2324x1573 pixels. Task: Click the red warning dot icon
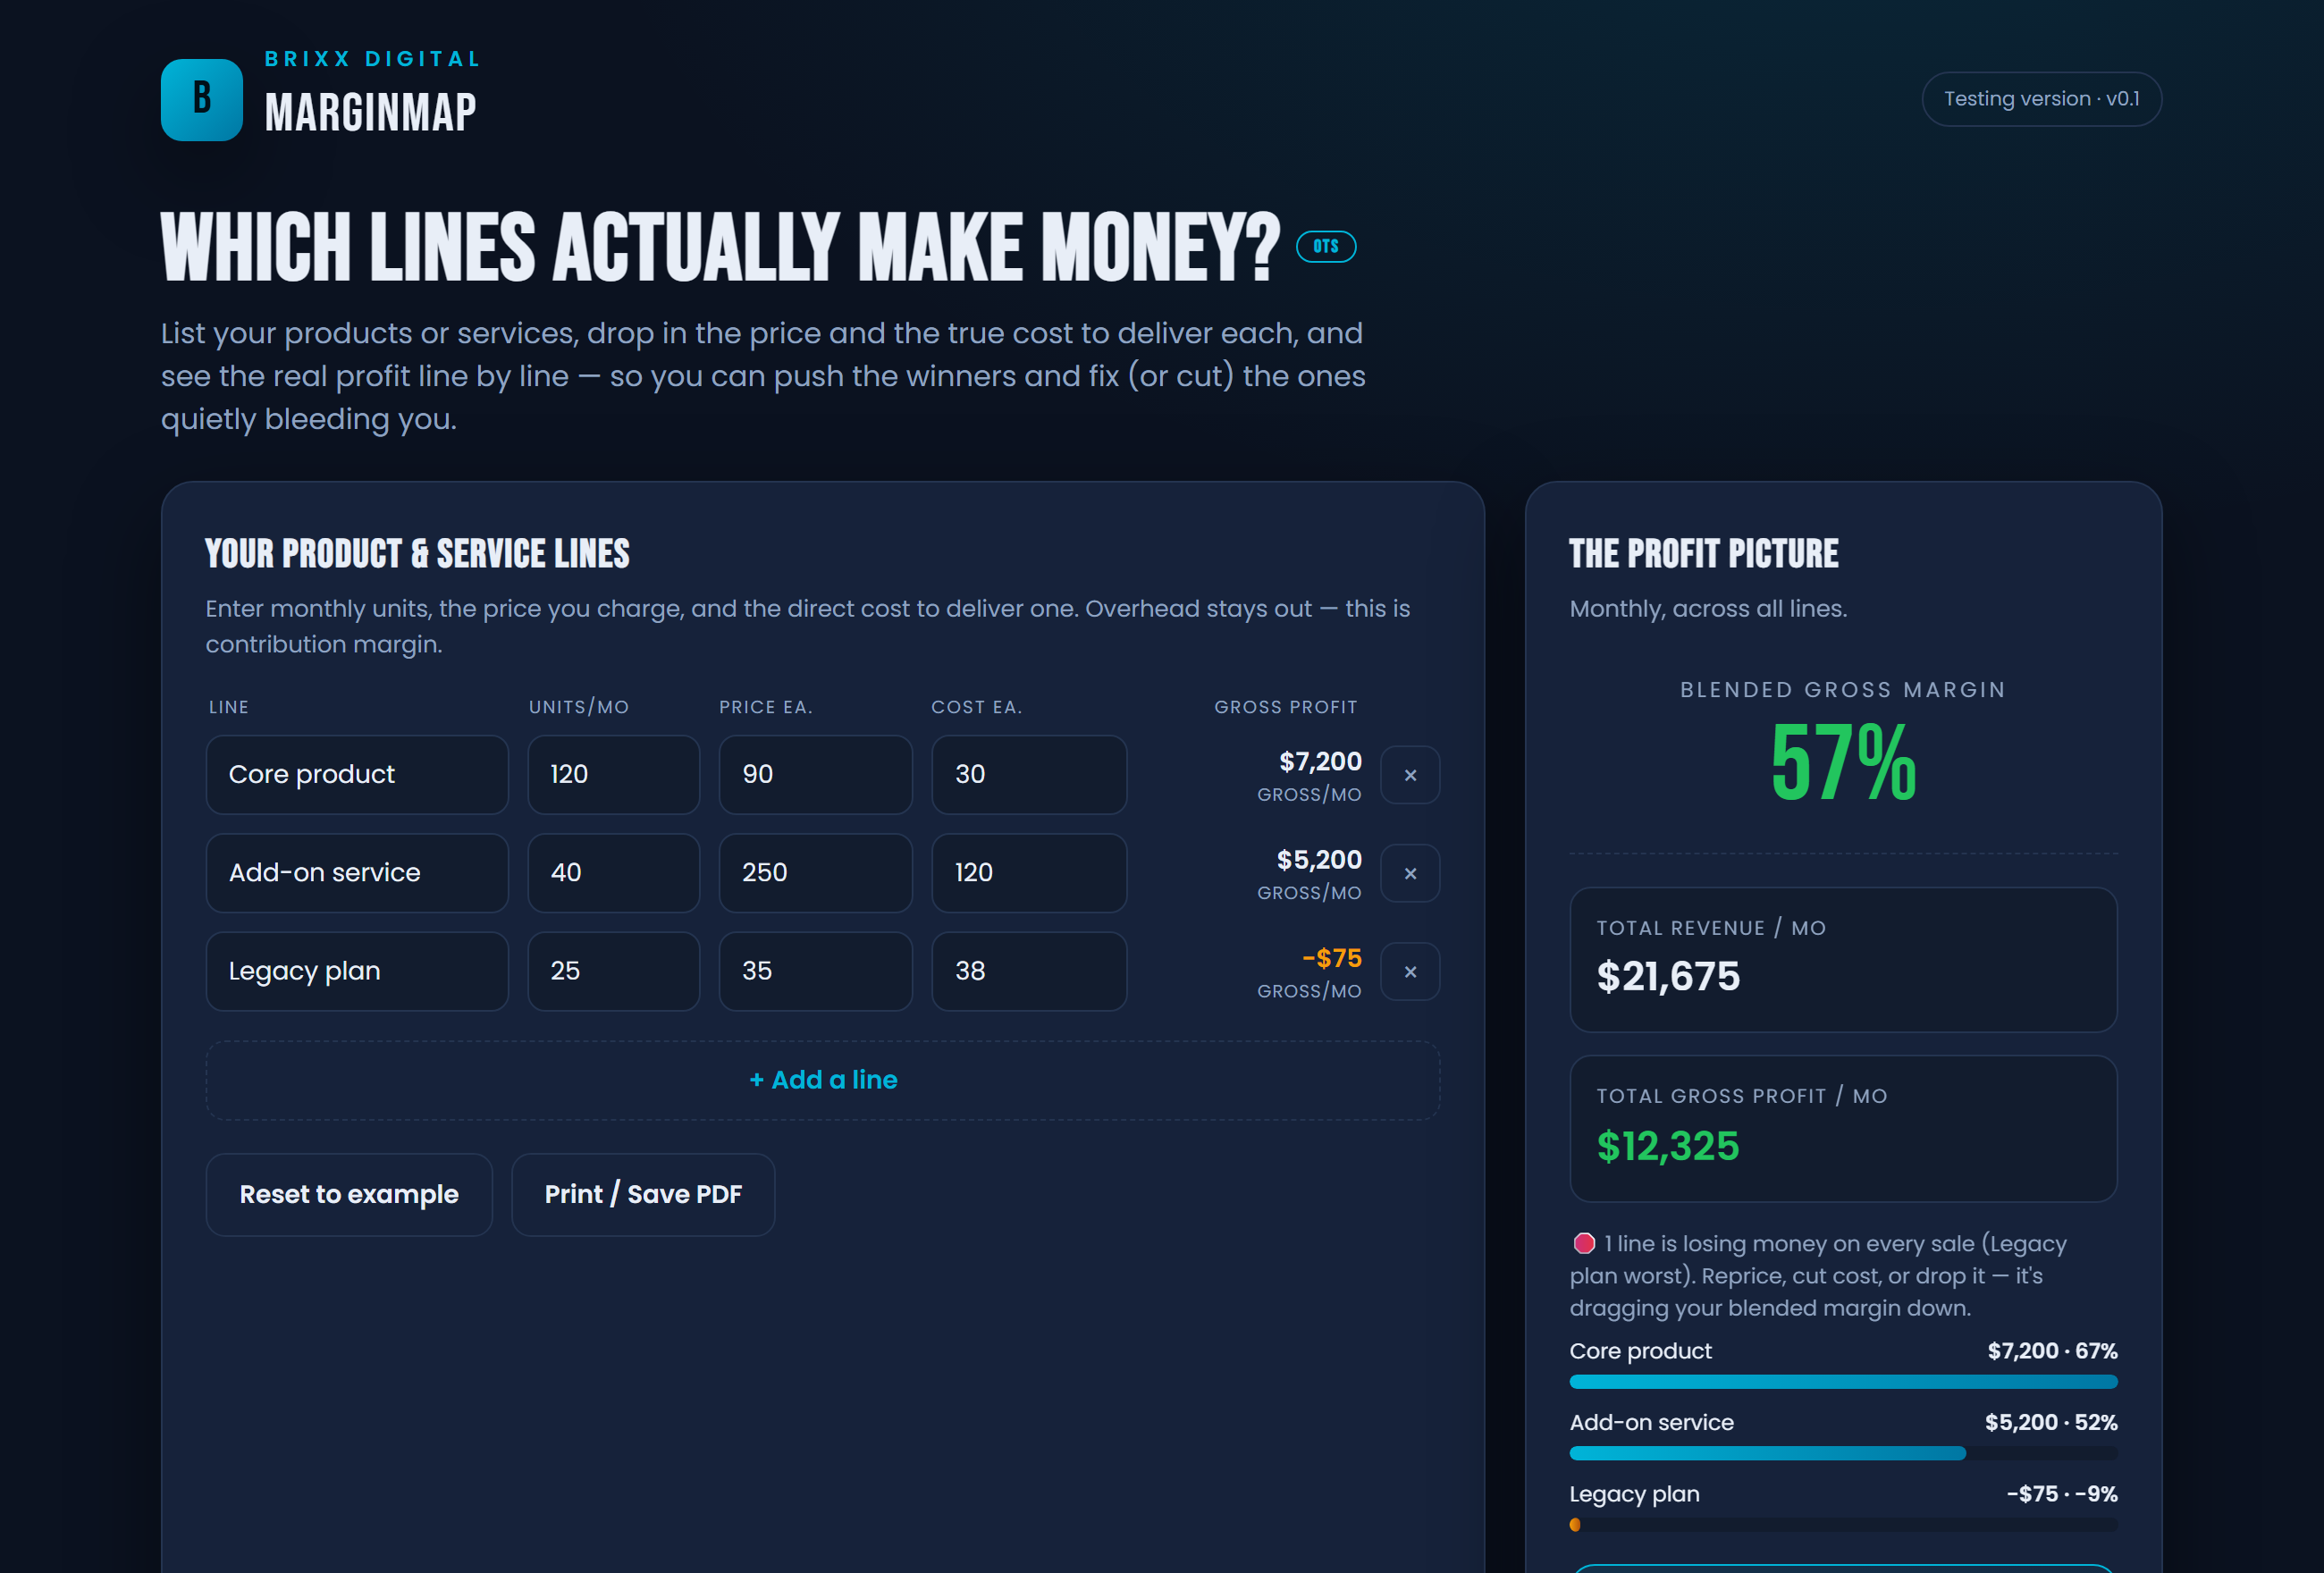(1584, 1243)
